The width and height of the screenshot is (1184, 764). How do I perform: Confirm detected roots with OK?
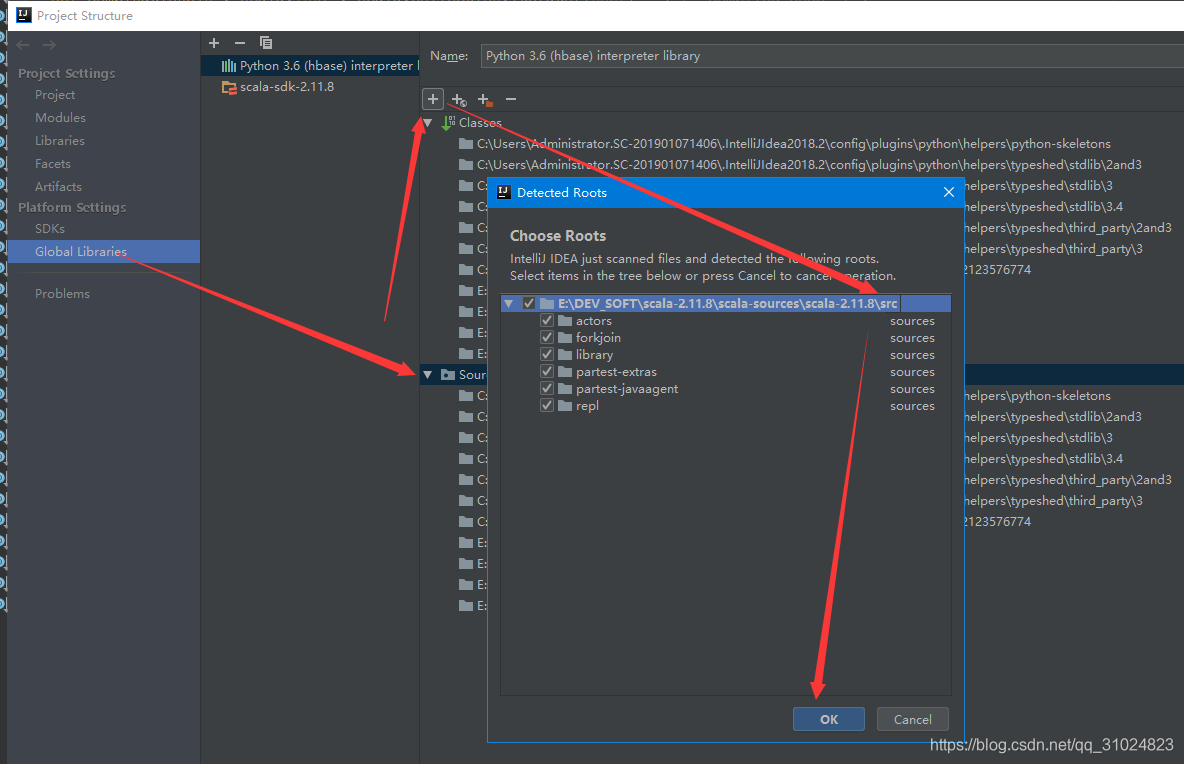(x=828, y=719)
